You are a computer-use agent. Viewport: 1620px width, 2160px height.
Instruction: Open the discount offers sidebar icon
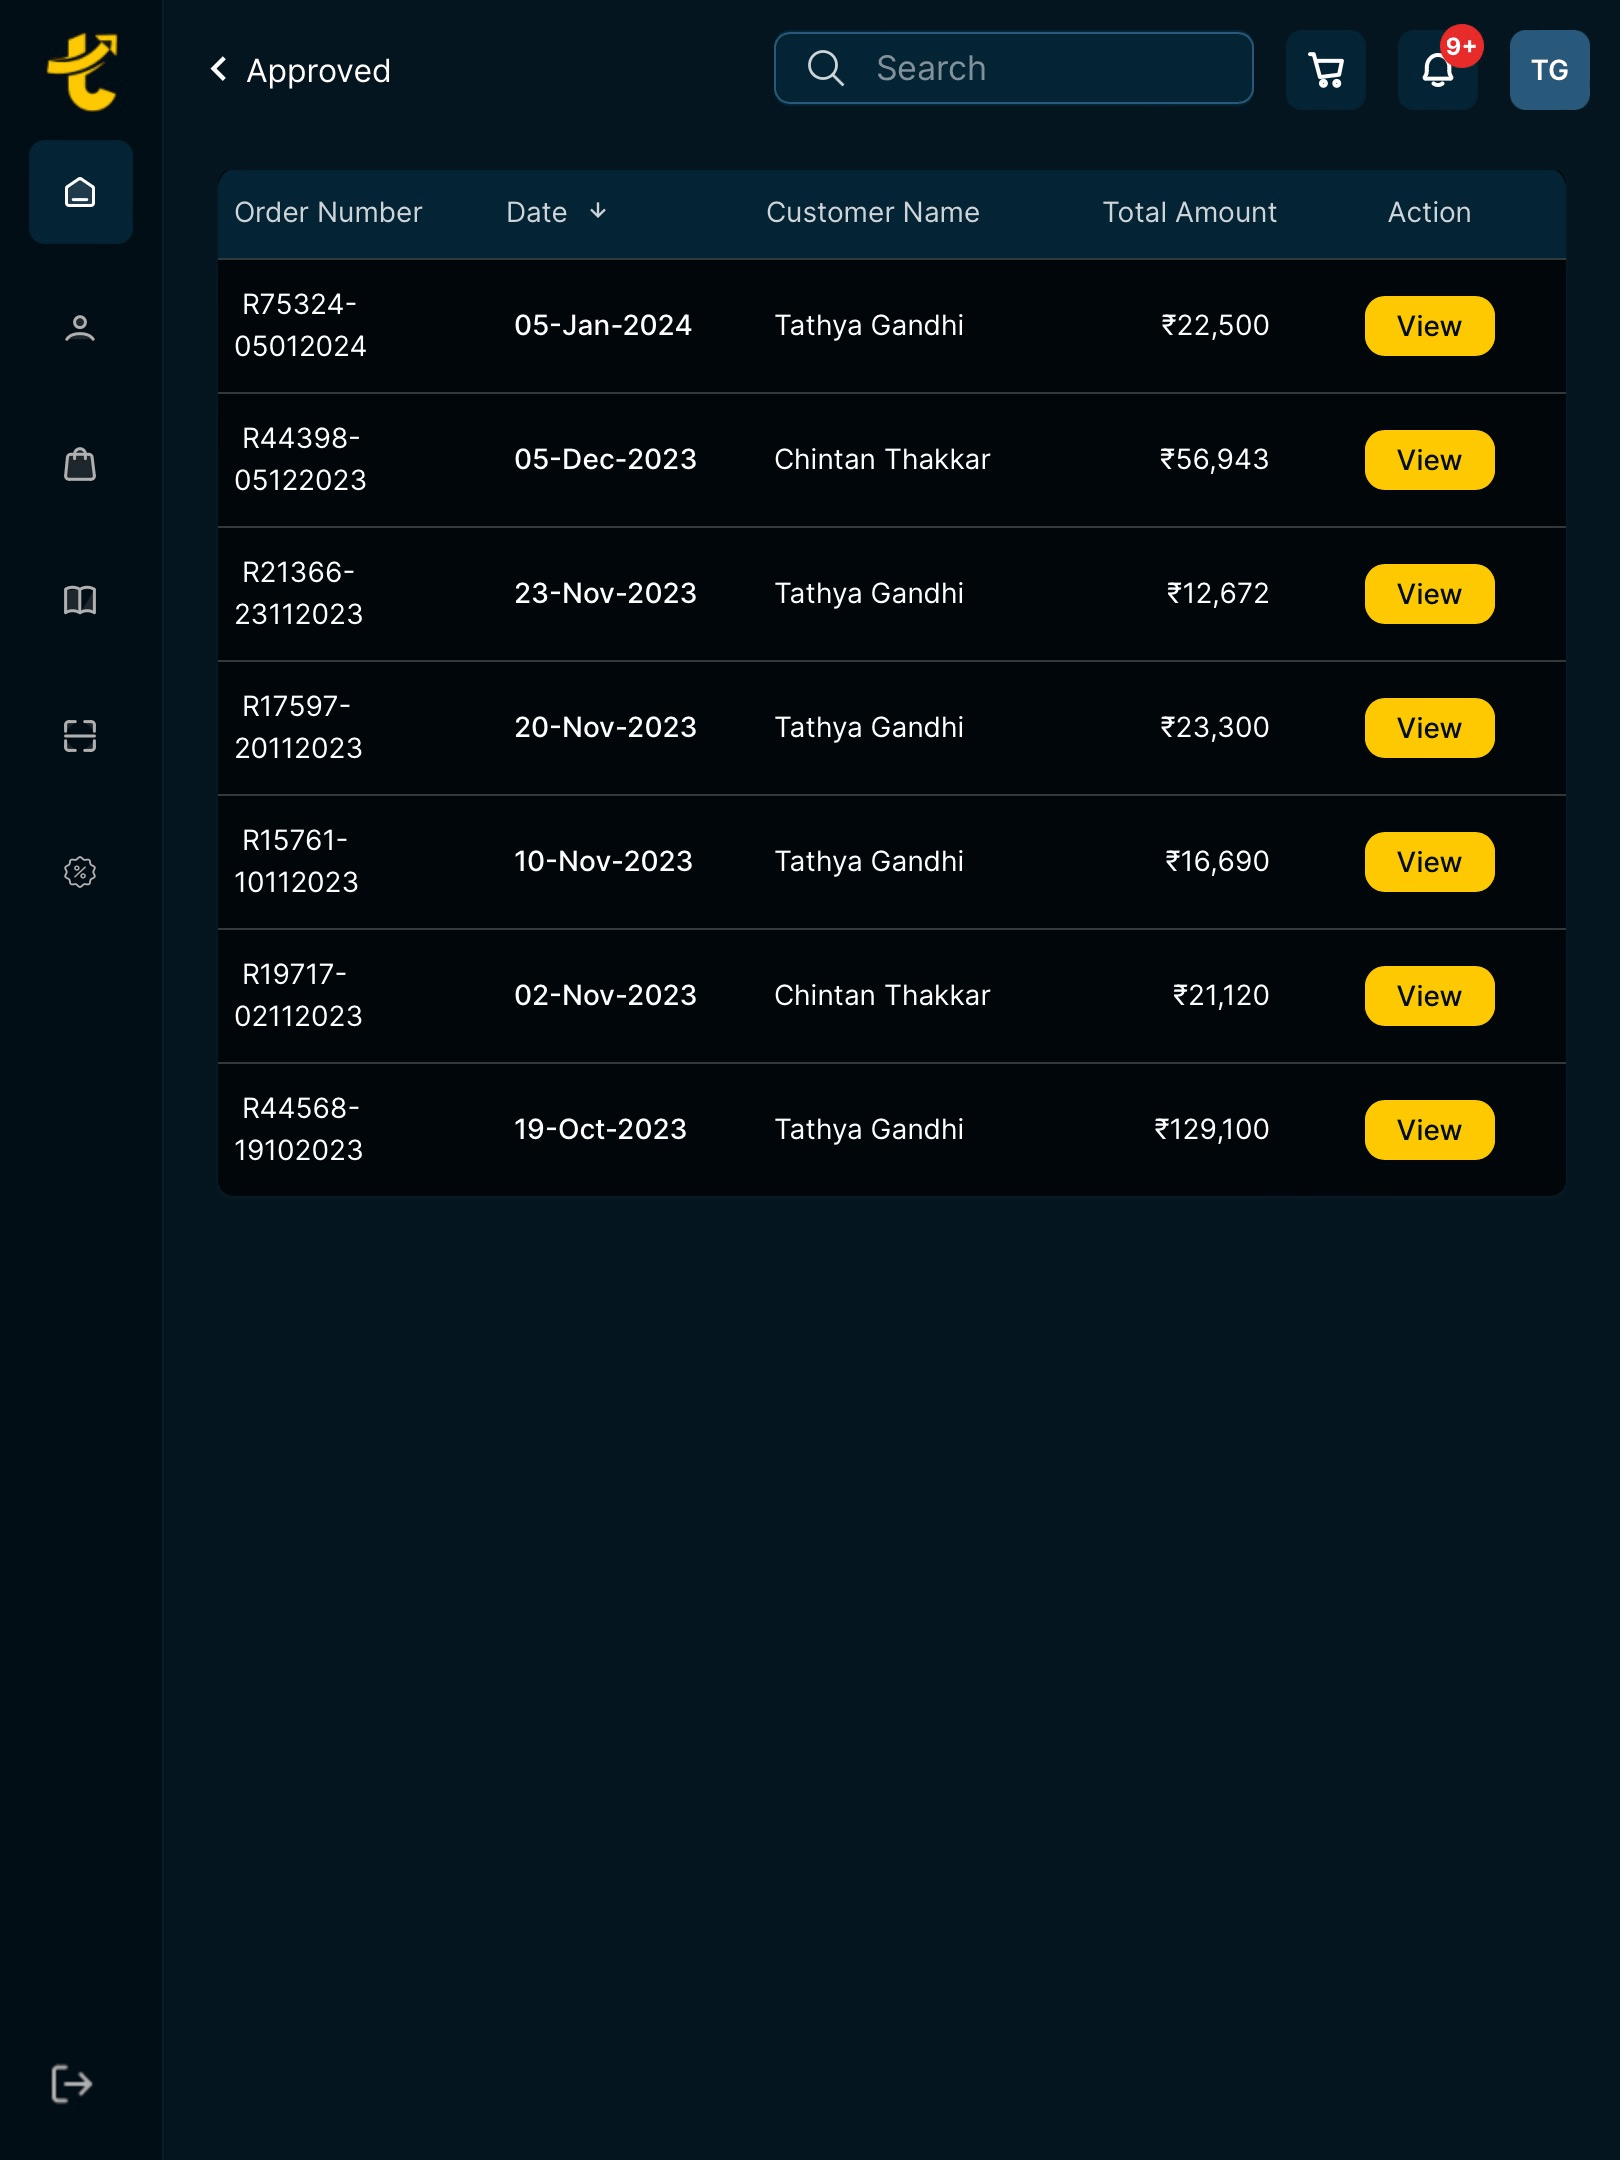coord(80,872)
